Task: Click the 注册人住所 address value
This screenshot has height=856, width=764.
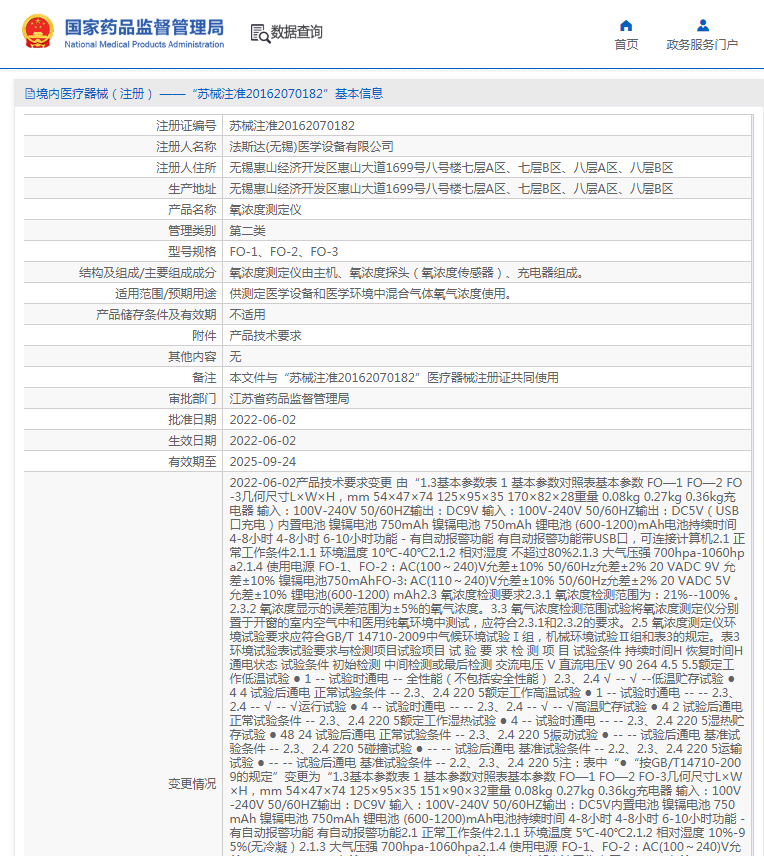Action: [451, 168]
